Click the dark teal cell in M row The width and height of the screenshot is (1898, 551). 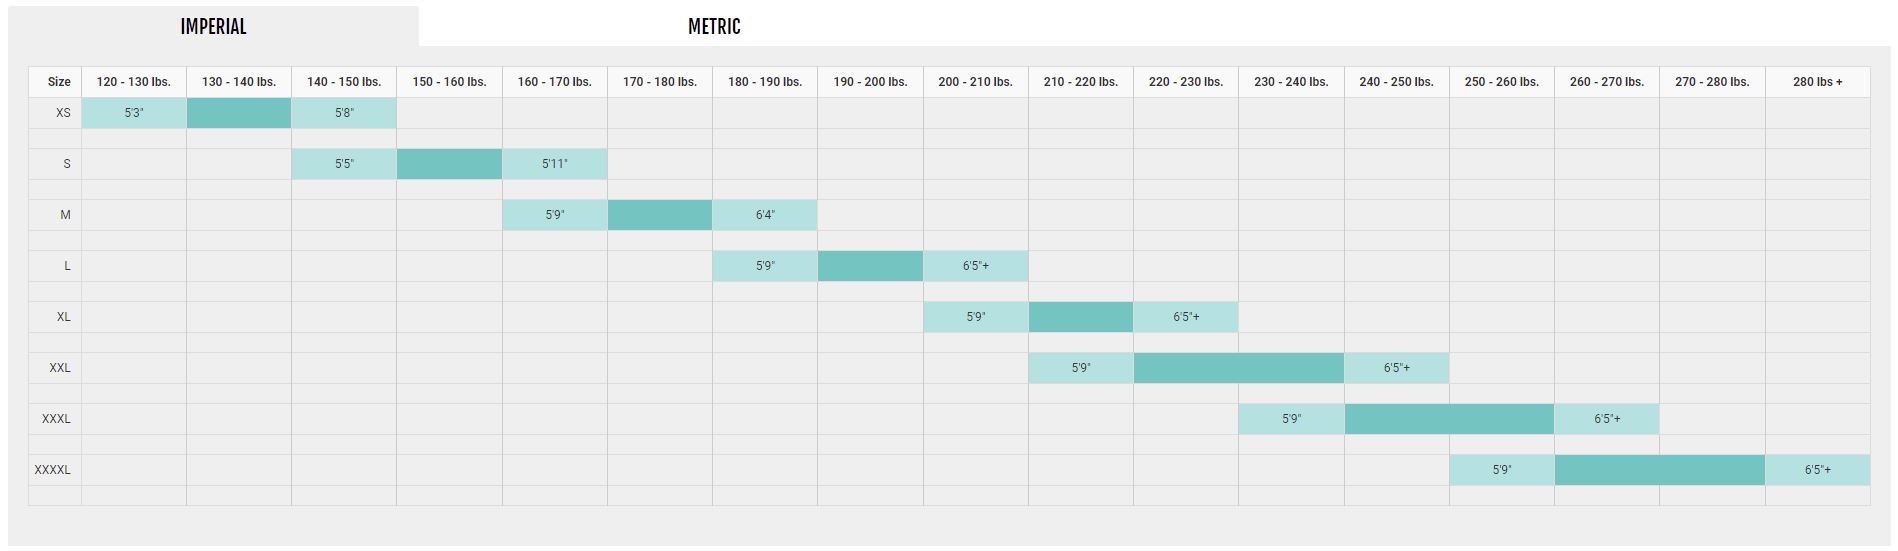(x=660, y=215)
